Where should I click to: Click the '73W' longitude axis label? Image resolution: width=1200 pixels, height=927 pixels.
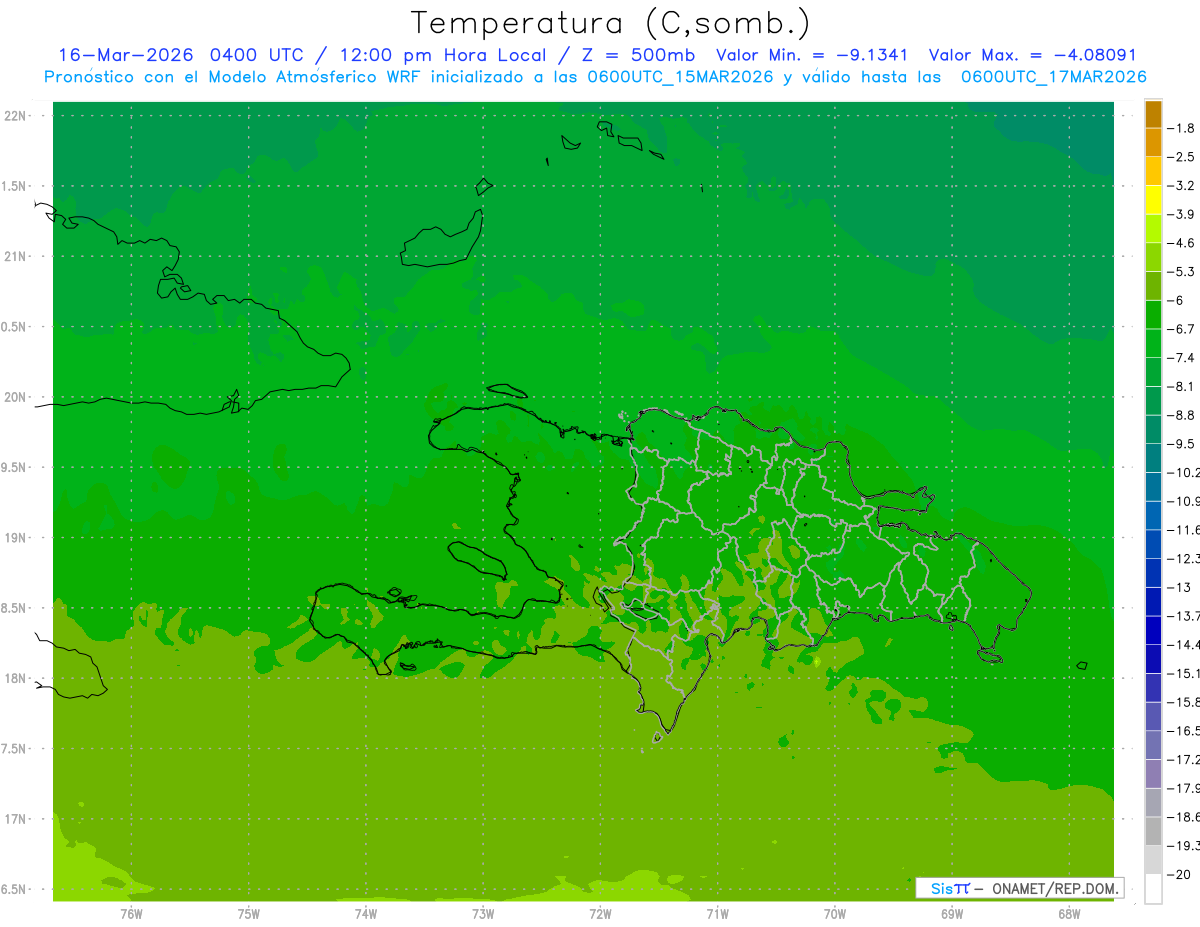click(x=483, y=914)
